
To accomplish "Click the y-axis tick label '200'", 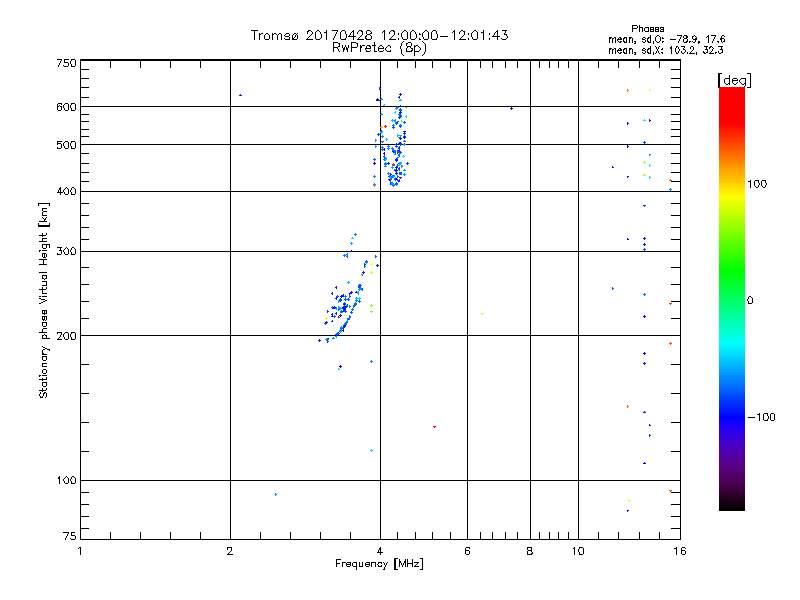I will click(x=67, y=336).
